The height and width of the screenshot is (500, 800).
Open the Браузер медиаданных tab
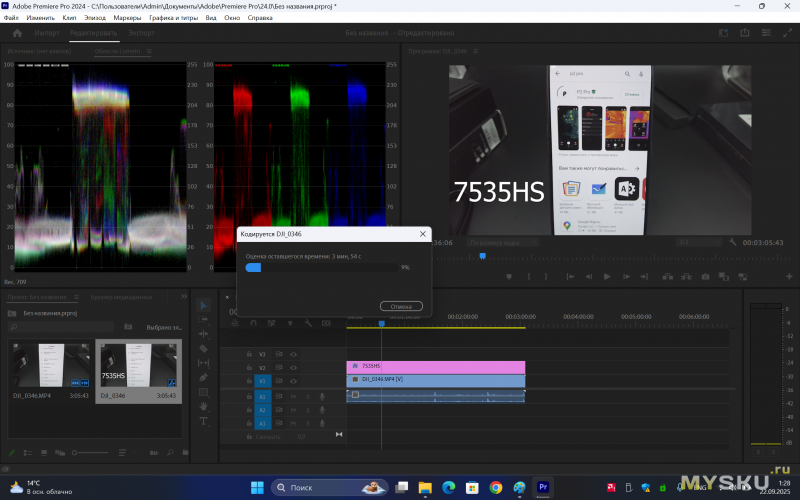point(121,297)
